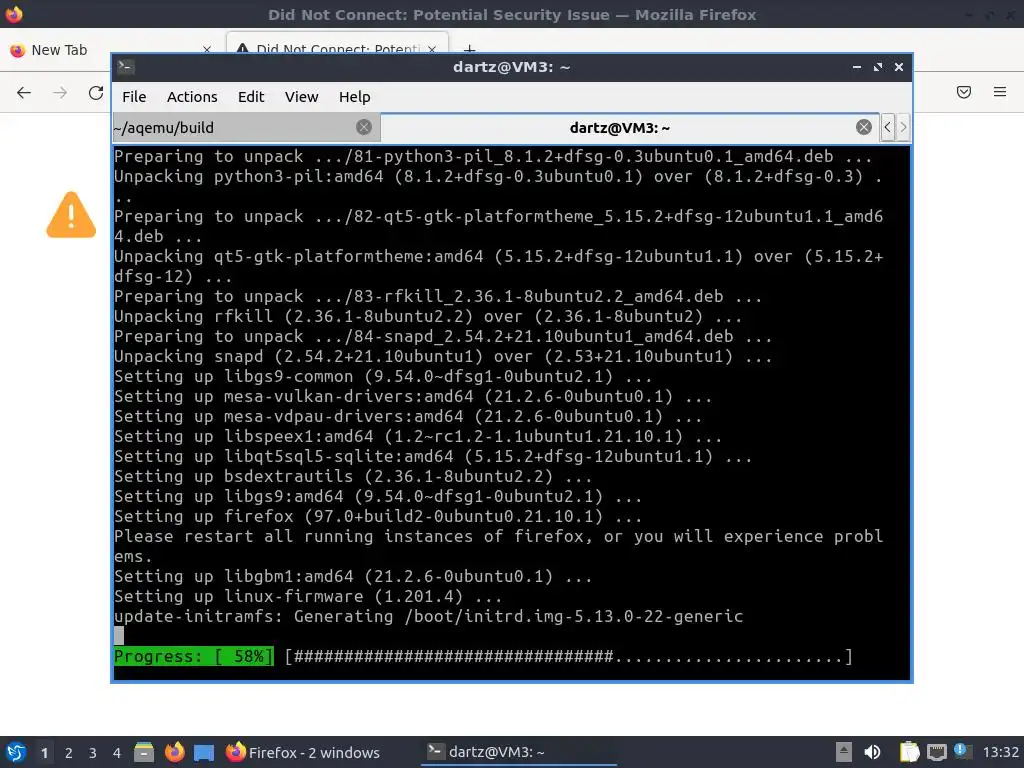Click 'Setting up libspeex1:amd64' line
The image size is (1024, 768).
coord(418,436)
